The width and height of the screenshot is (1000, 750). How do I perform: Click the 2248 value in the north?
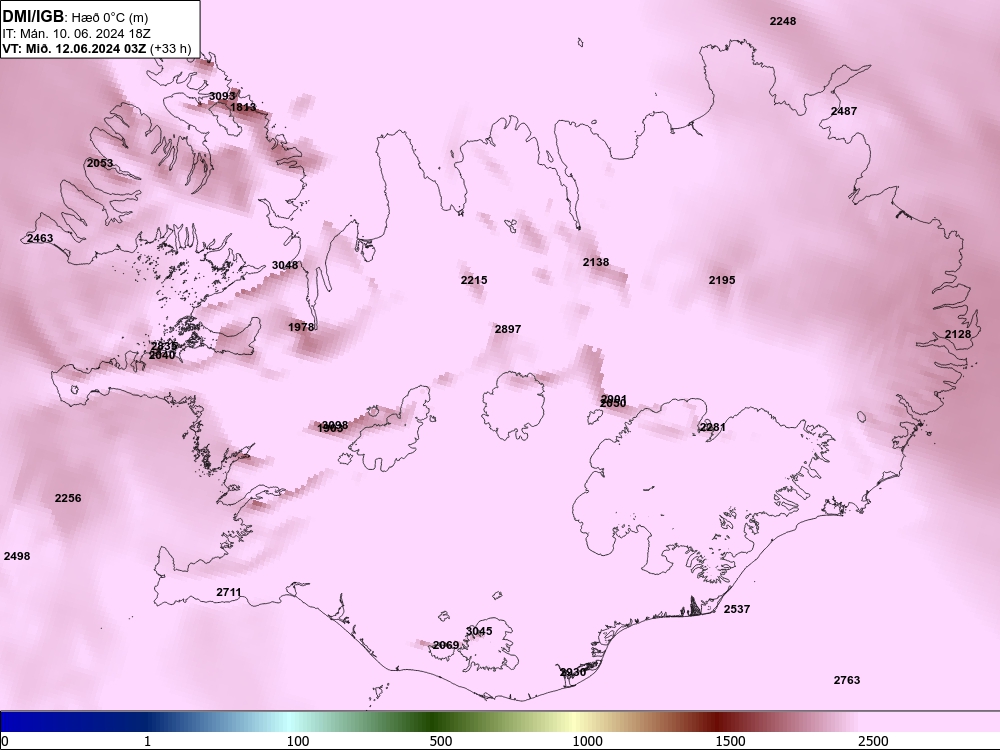[783, 21]
